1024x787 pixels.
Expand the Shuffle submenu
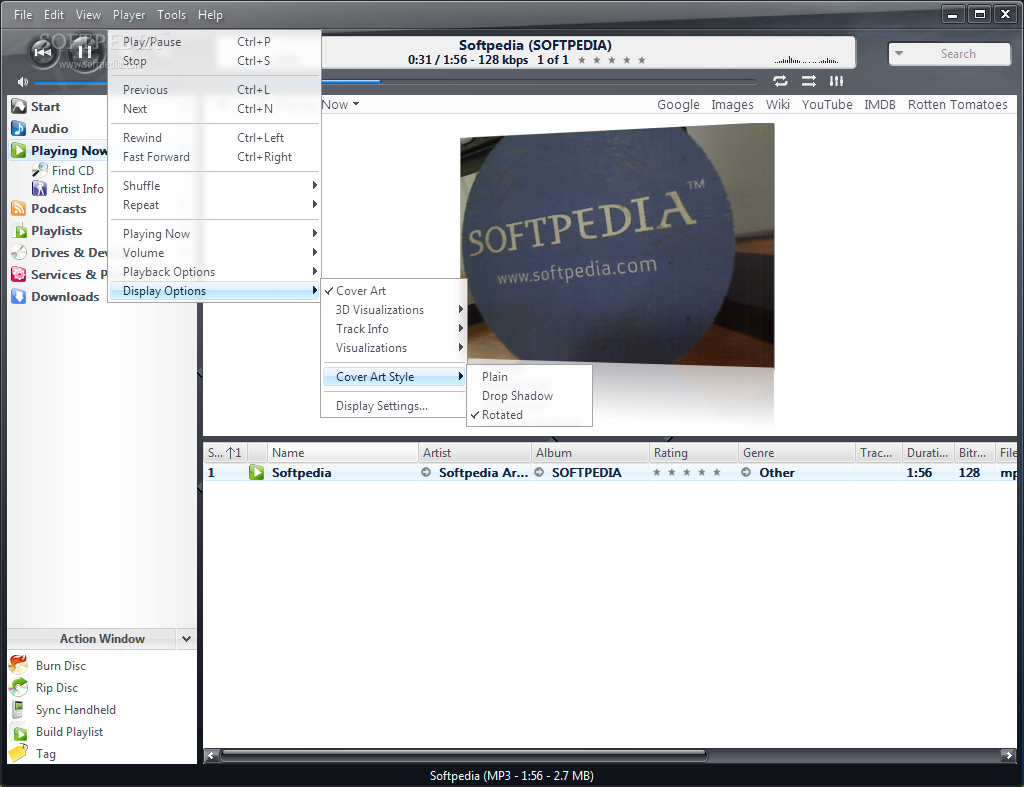point(214,185)
